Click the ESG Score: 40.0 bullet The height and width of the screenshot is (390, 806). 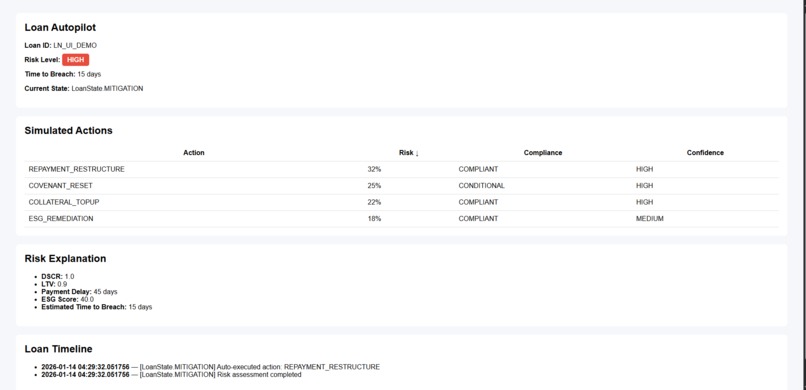67,299
